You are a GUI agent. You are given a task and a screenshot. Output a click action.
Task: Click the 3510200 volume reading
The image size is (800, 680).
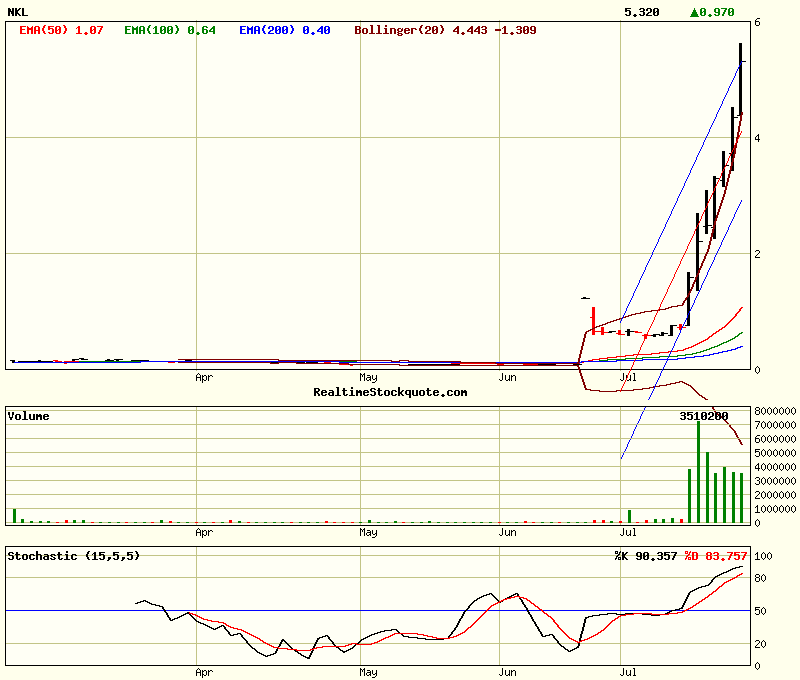pos(704,416)
